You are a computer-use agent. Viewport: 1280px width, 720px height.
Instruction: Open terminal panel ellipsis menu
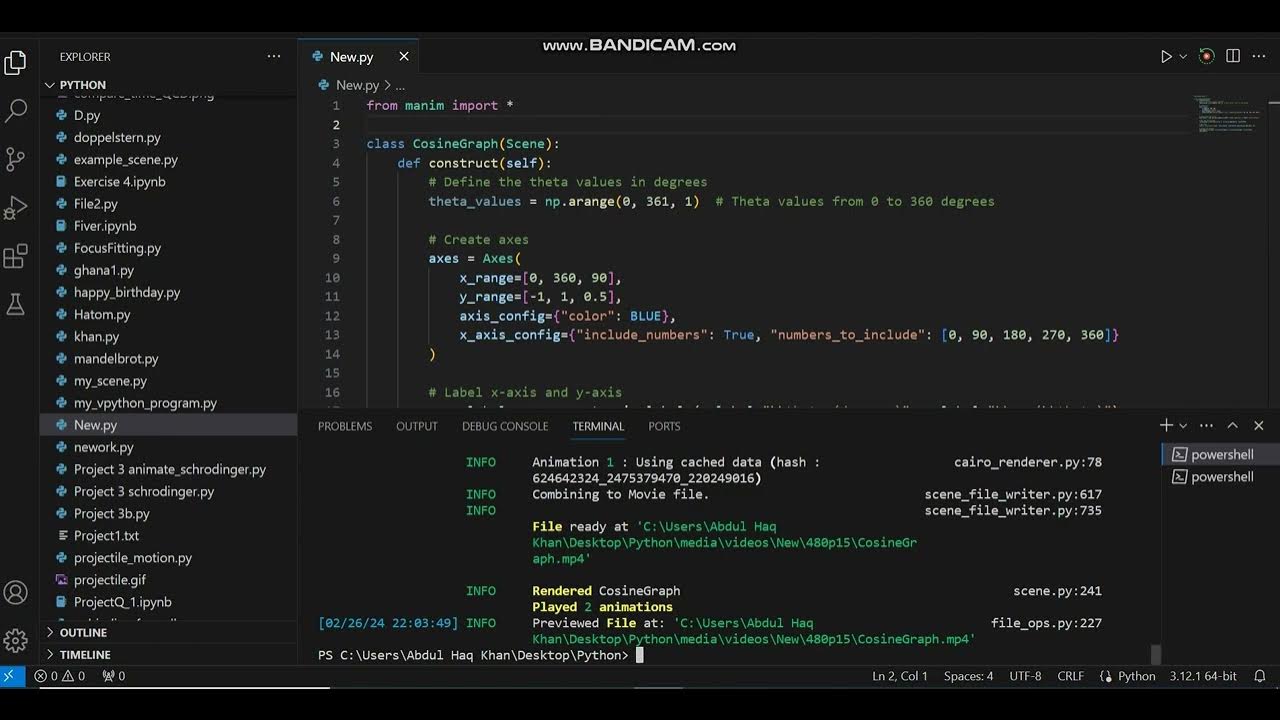tap(1206, 426)
